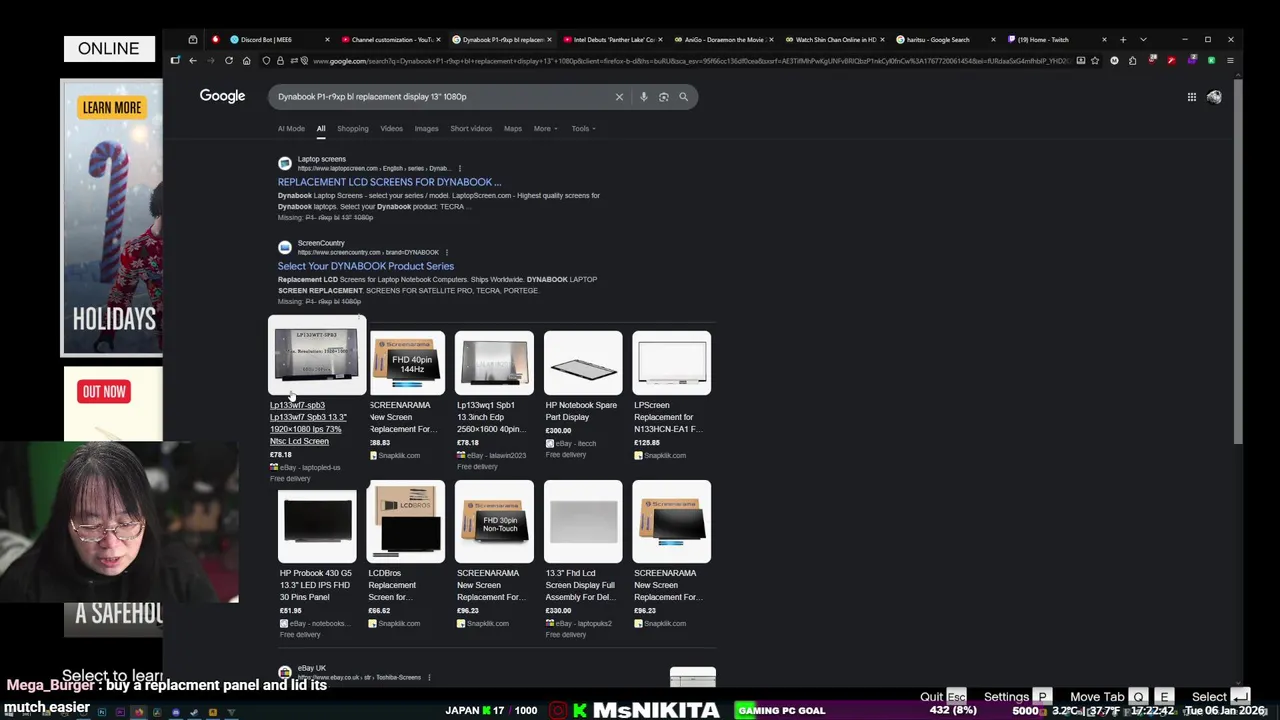1280x720 pixels.
Task: Open SCREENARAMA FHD 30pin Non-Touch thumbnail
Action: click(494, 522)
